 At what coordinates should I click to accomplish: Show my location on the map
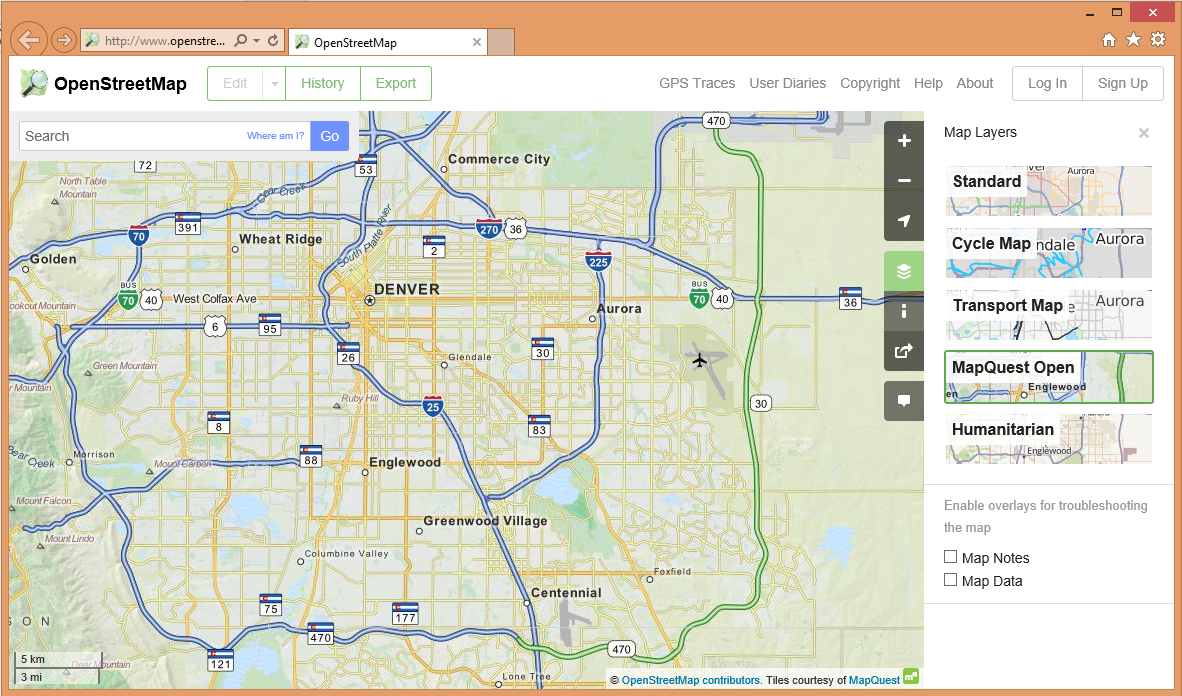(x=904, y=221)
